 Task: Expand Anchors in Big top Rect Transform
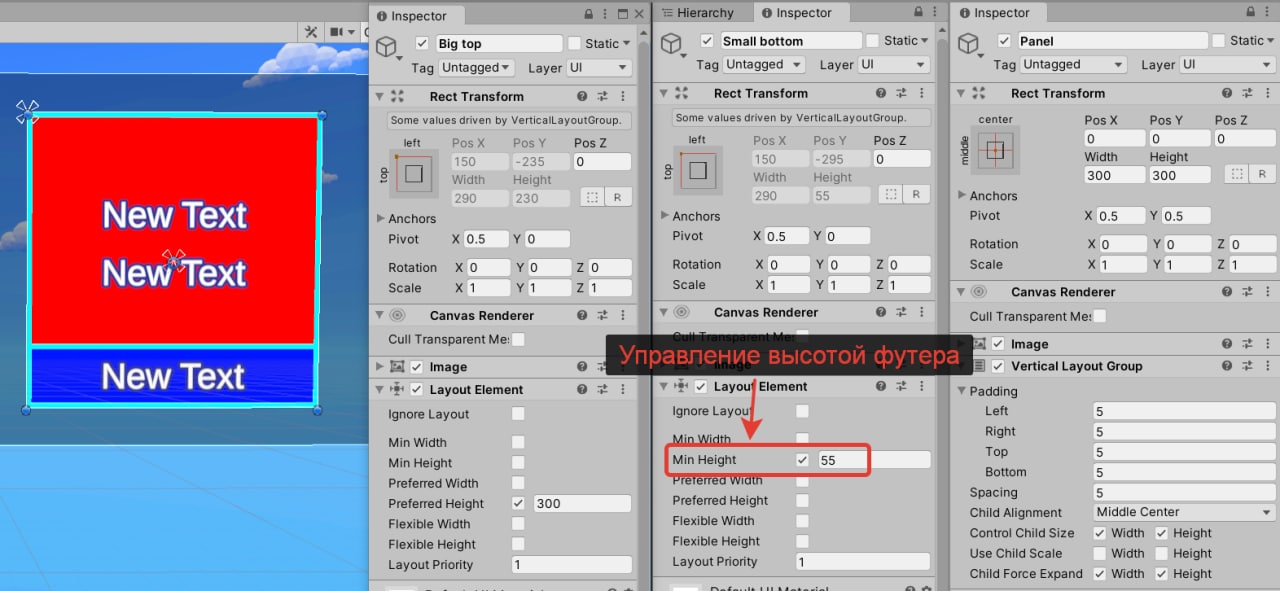pyautogui.click(x=381, y=218)
